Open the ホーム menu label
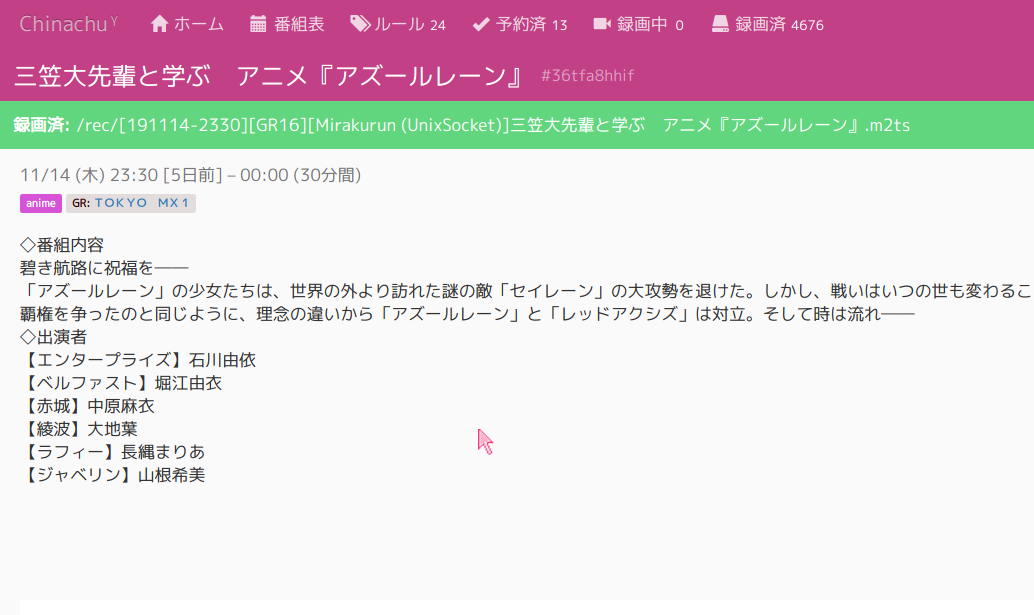The image size is (1034, 615). 199,24
